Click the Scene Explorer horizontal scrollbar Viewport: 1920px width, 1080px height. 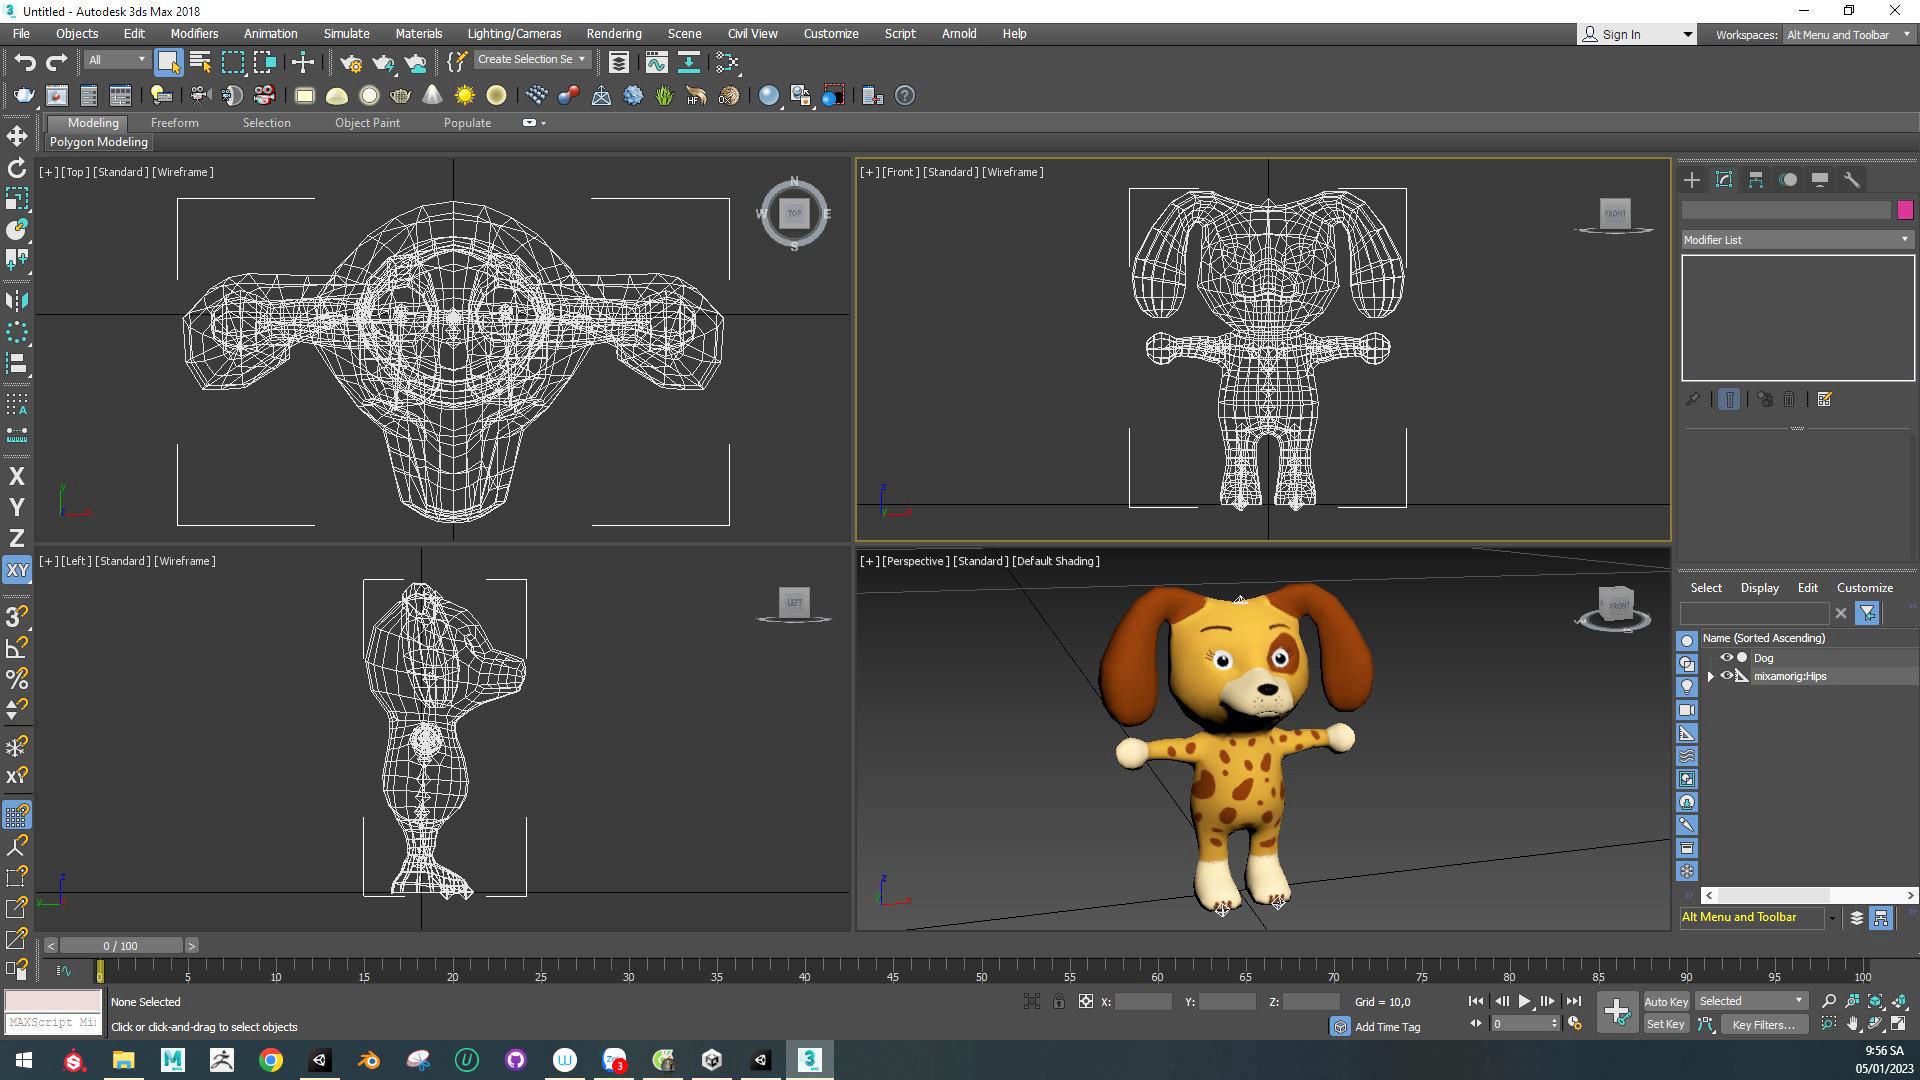pyautogui.click(x=1809, y=896)
